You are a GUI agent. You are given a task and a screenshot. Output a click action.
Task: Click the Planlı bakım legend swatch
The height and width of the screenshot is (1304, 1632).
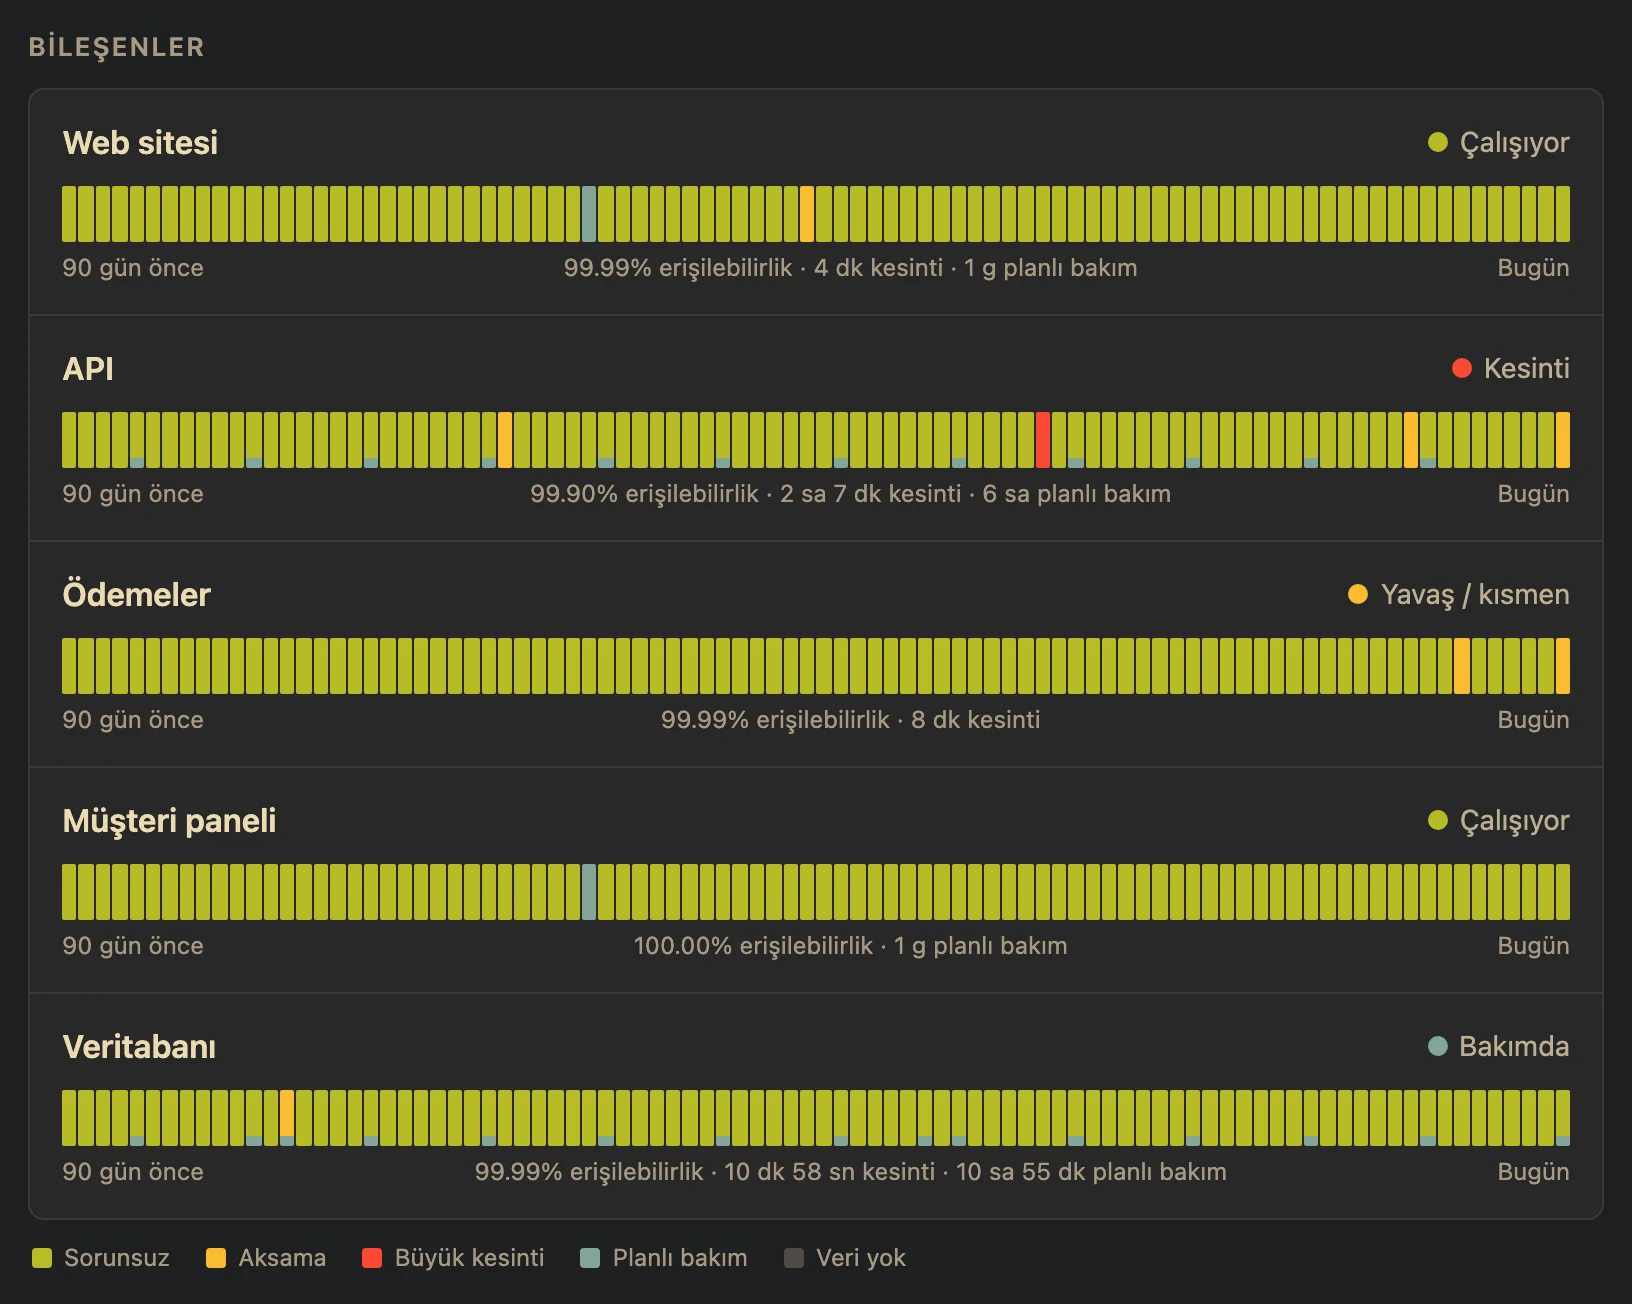[590, 1258]
